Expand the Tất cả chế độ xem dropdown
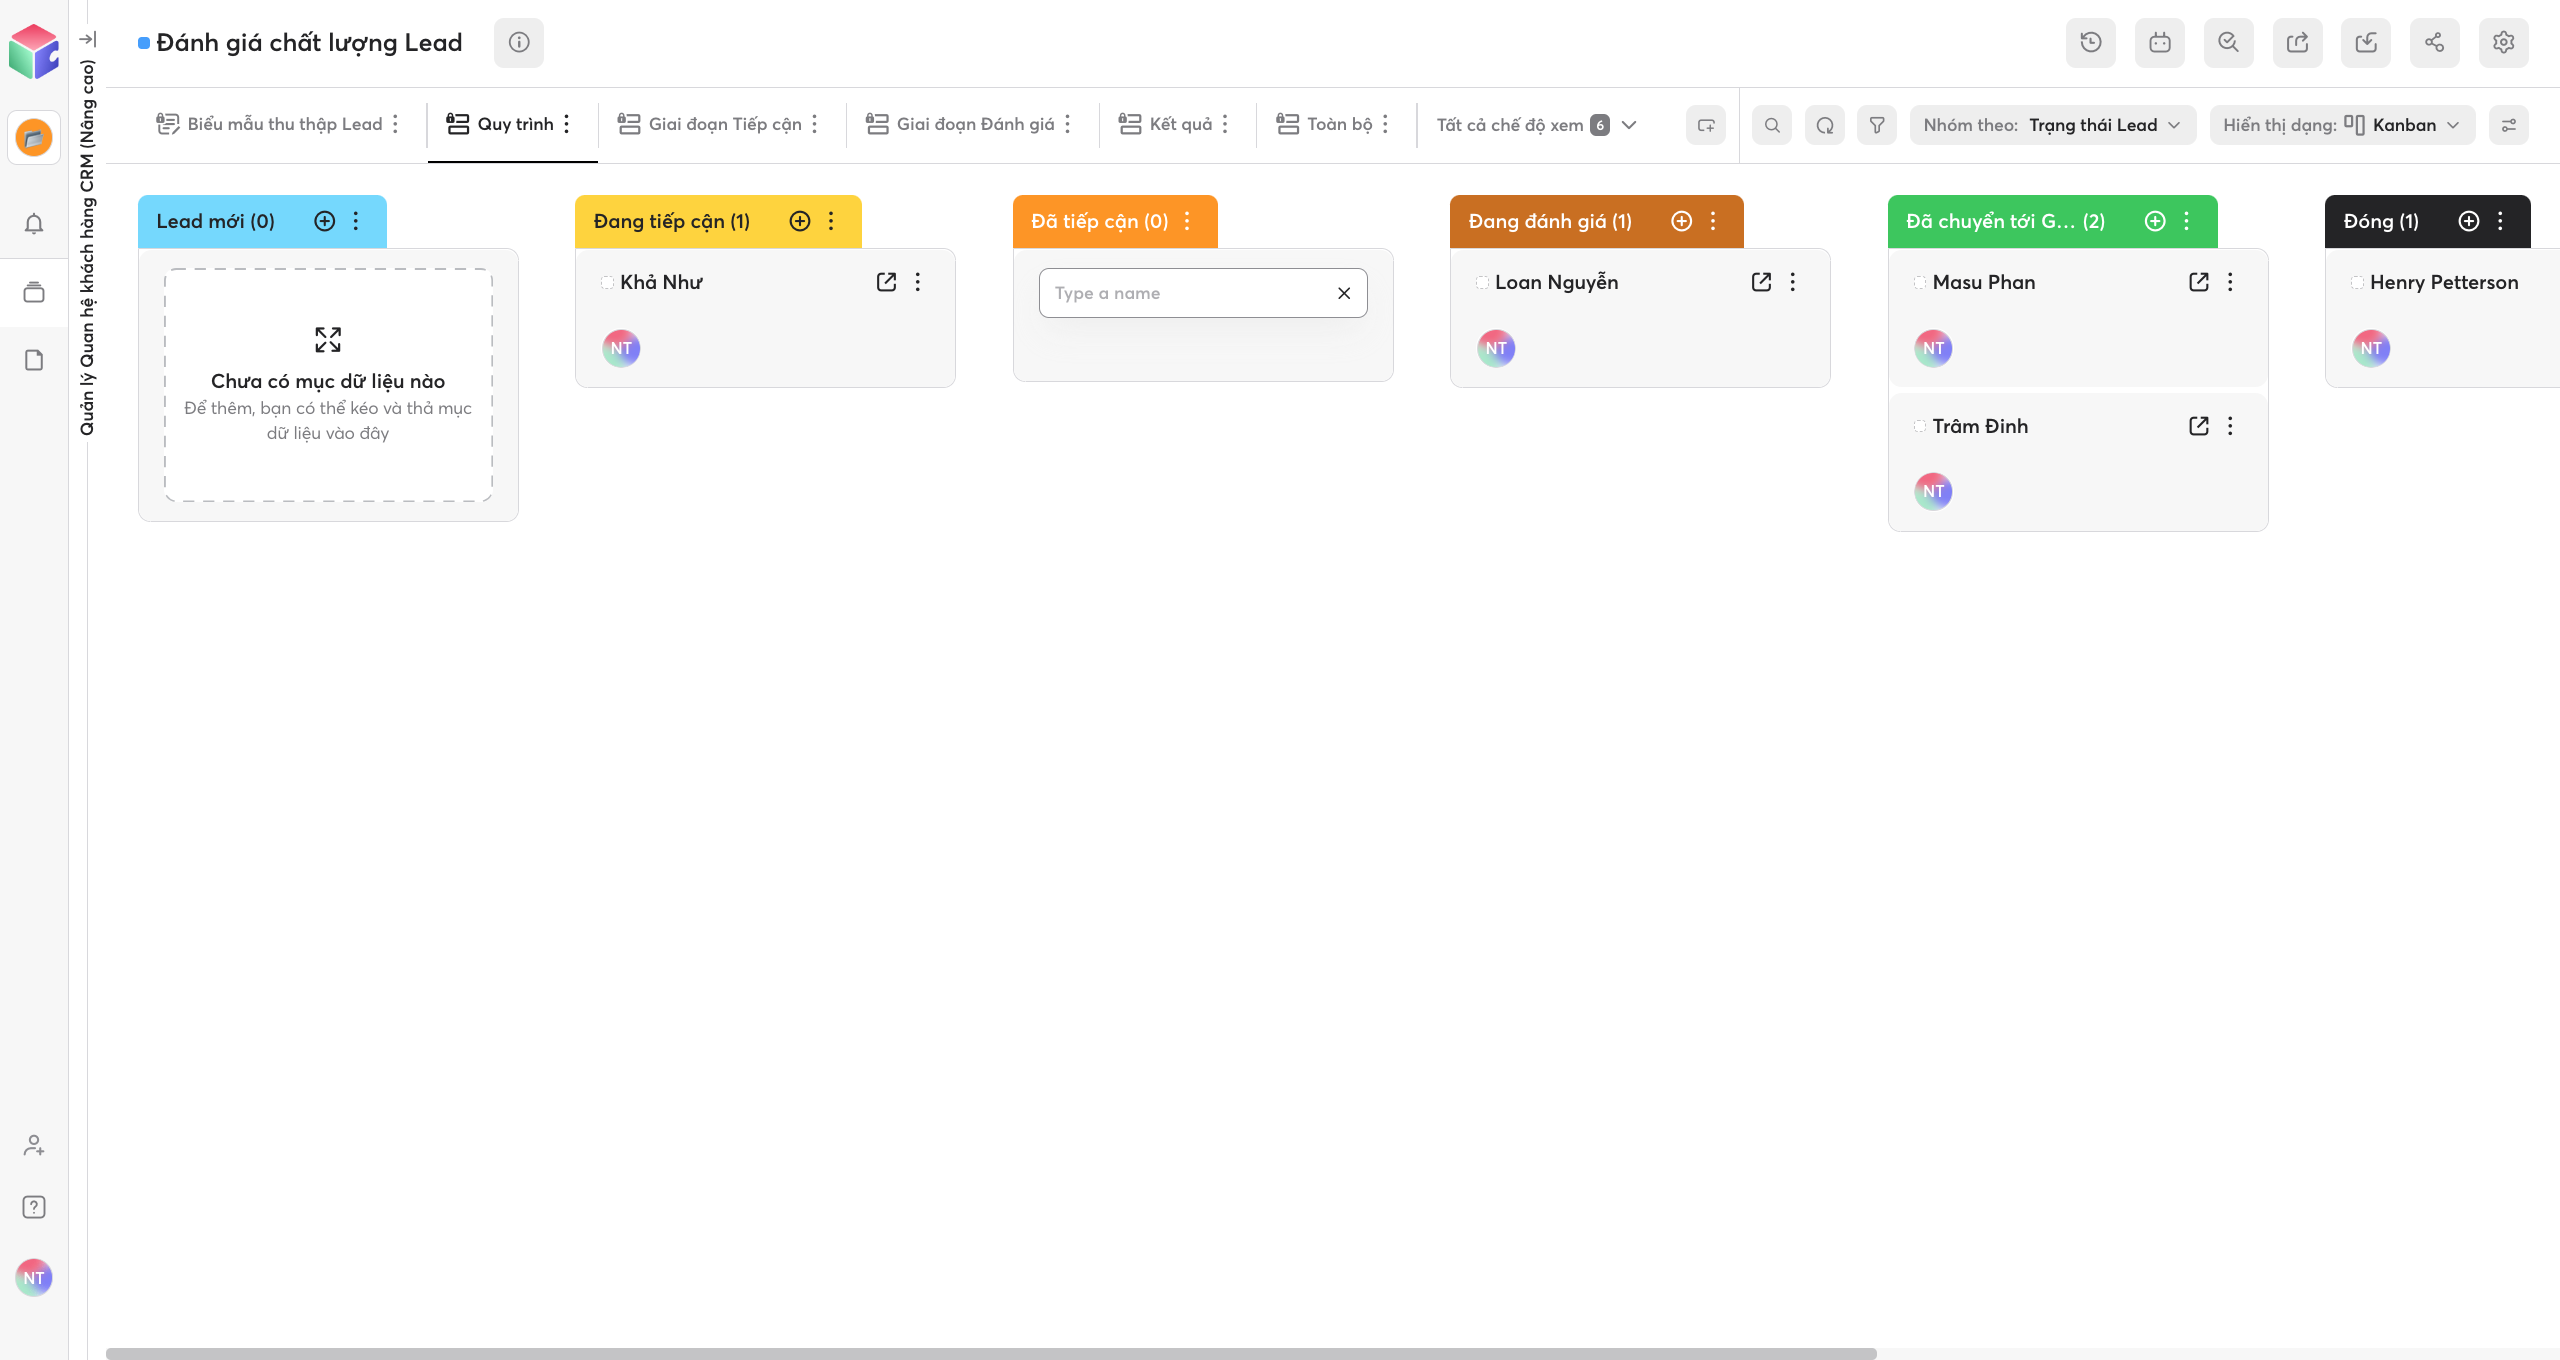 [x=1536, y=125]
